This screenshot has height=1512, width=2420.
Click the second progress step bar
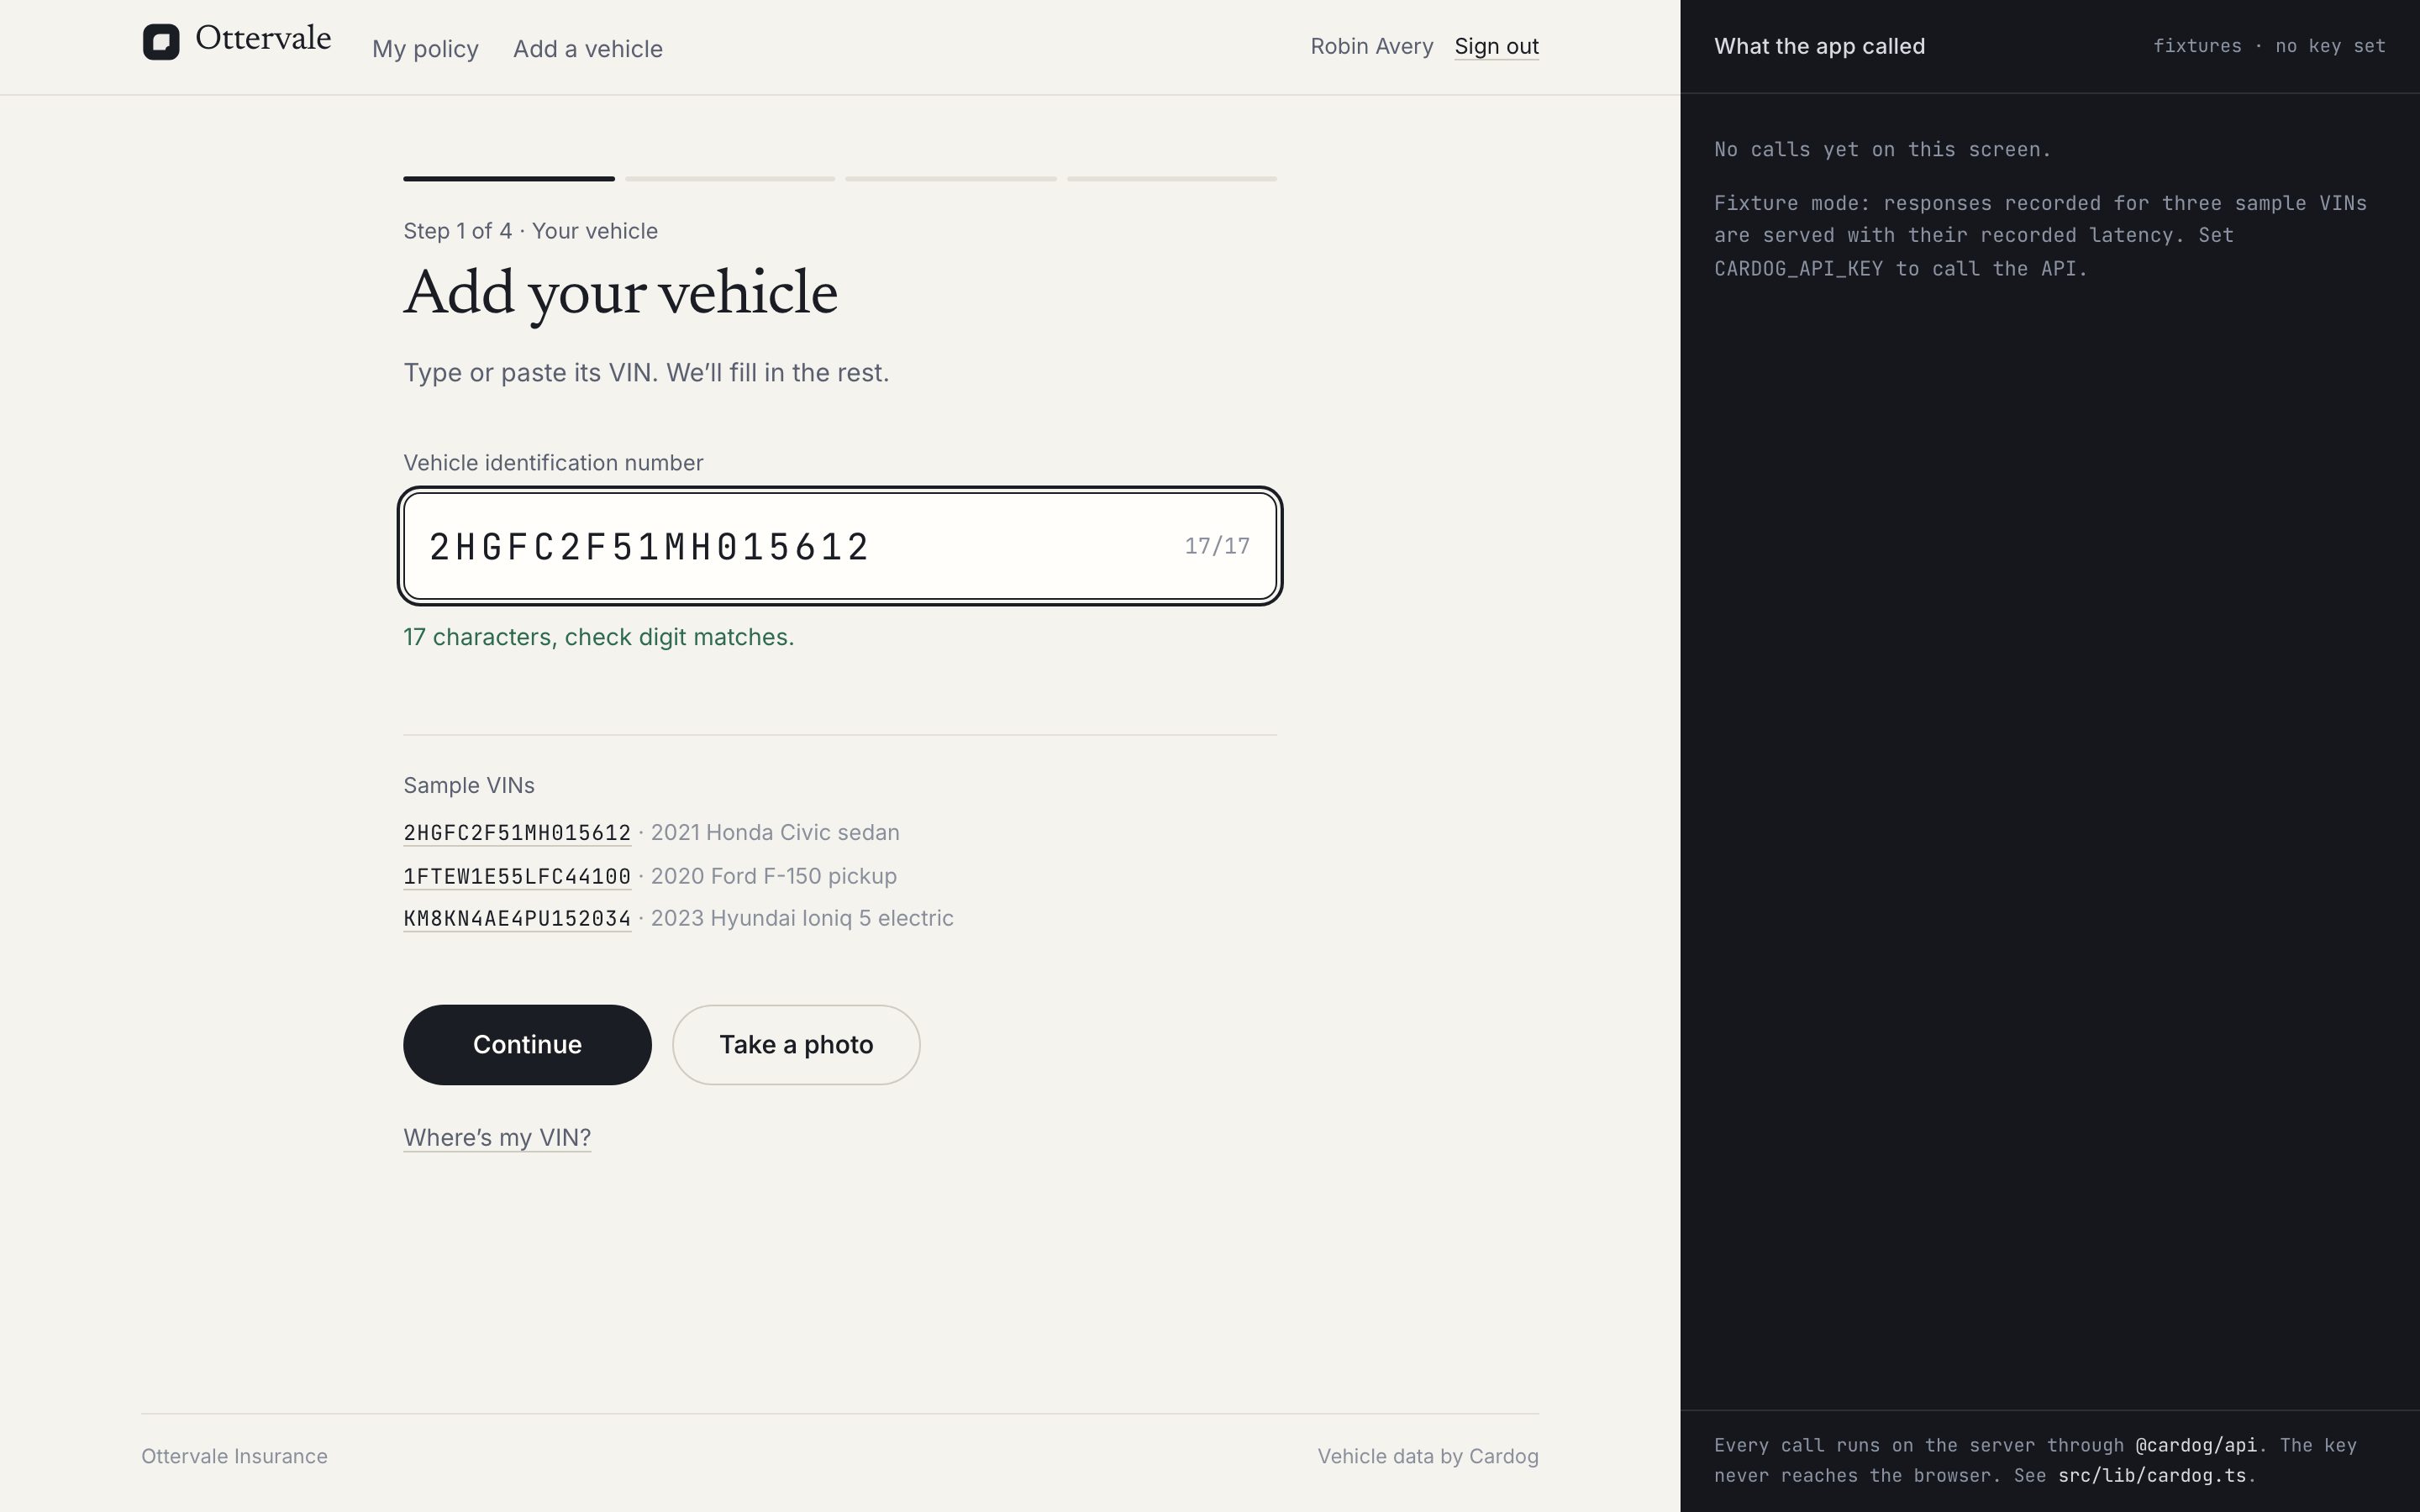pos(730,179)
